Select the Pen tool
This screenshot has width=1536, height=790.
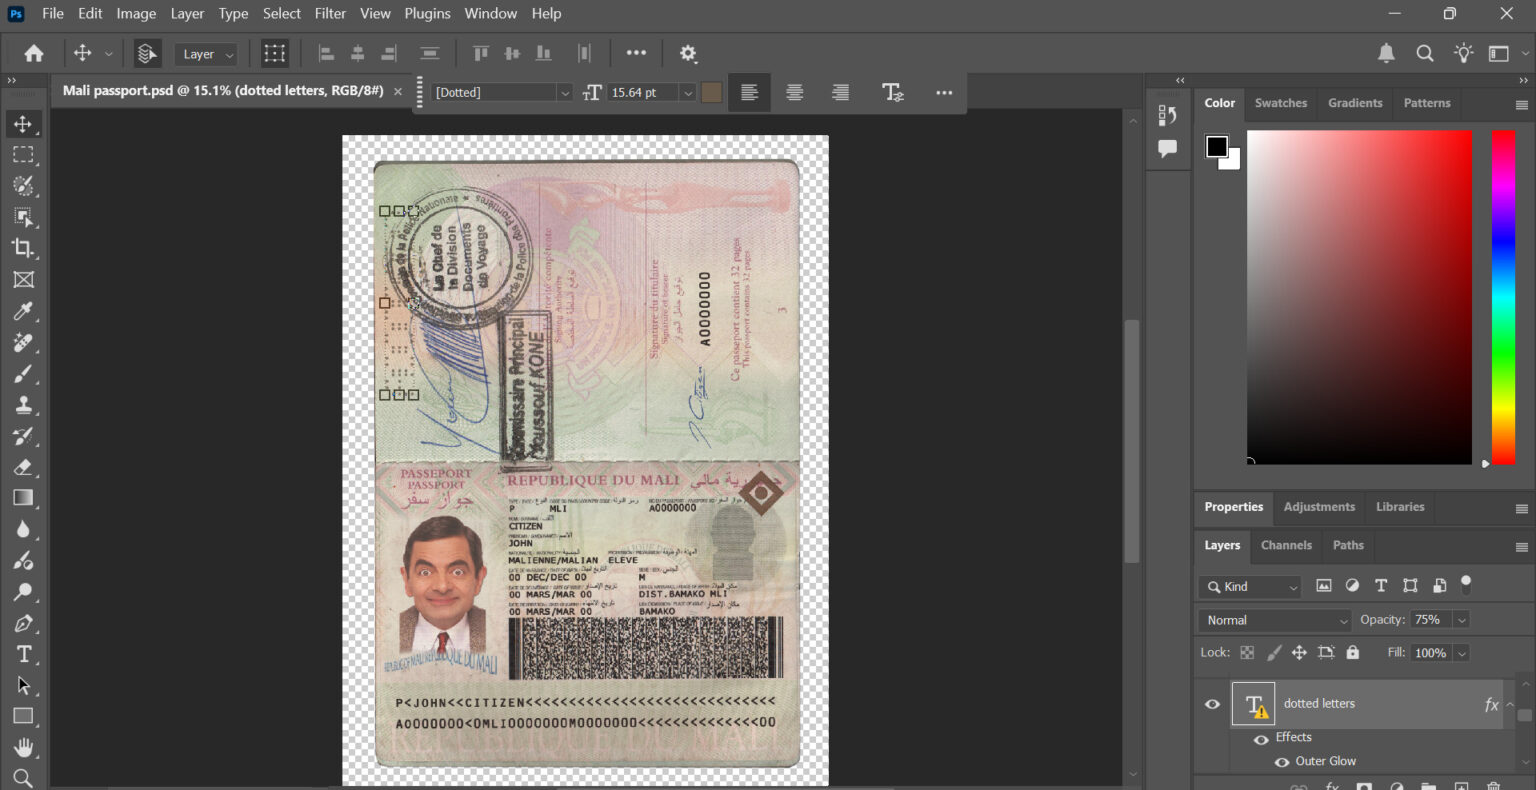point(23,623)
